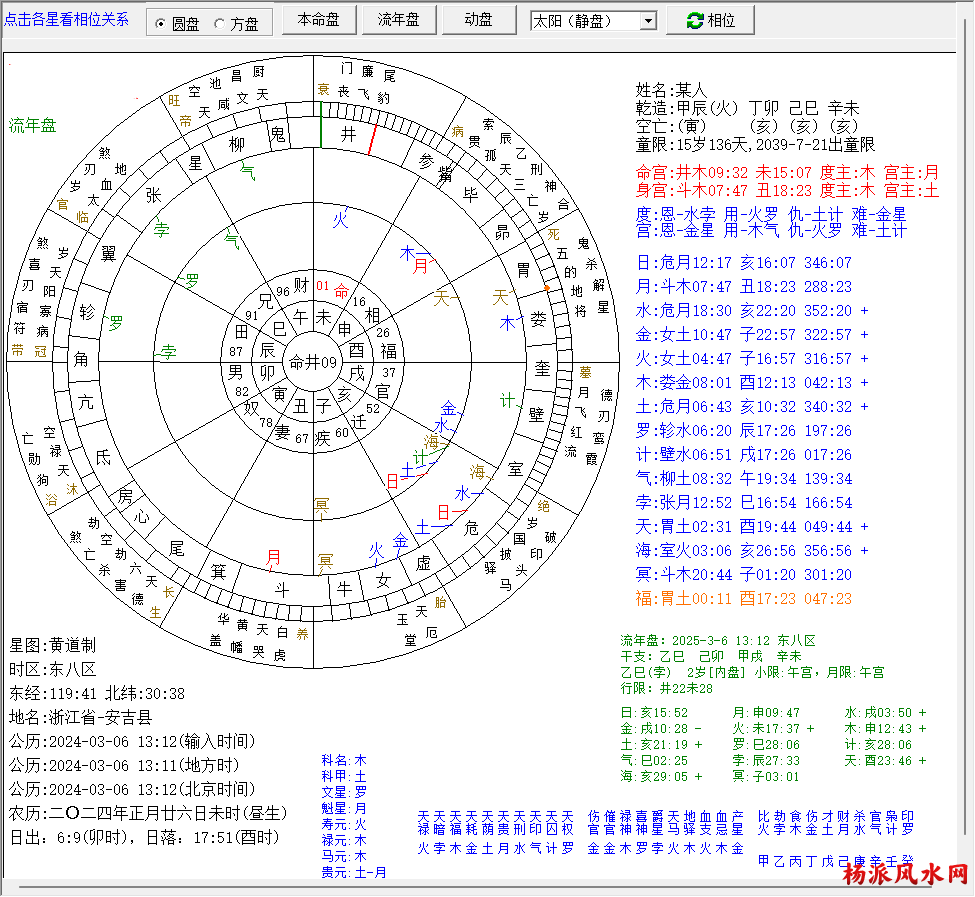
Task: Select the 圆盘 round chart radio button
Action: (161, 24)
